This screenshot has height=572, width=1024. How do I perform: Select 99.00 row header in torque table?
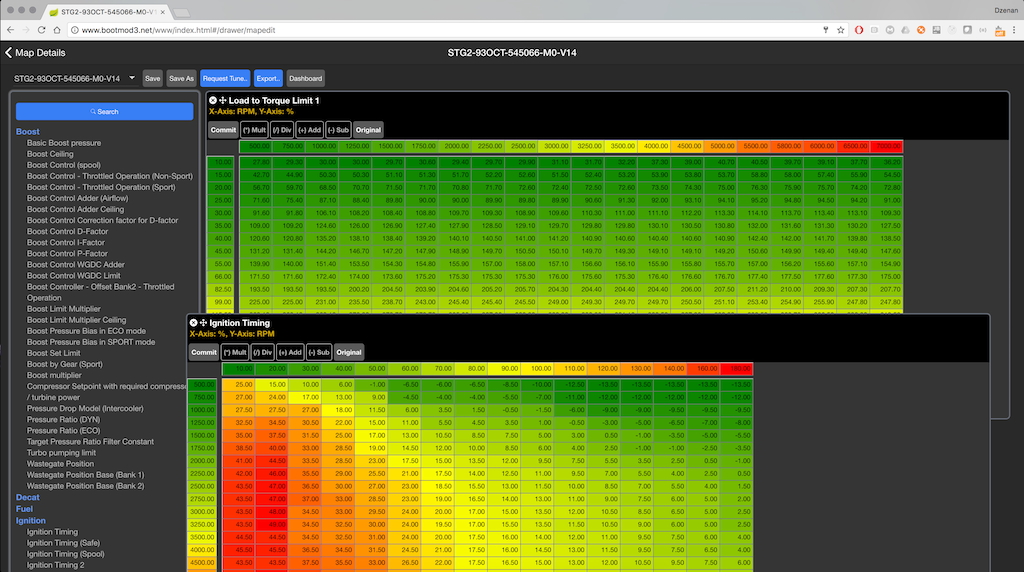tap(222, 302)
